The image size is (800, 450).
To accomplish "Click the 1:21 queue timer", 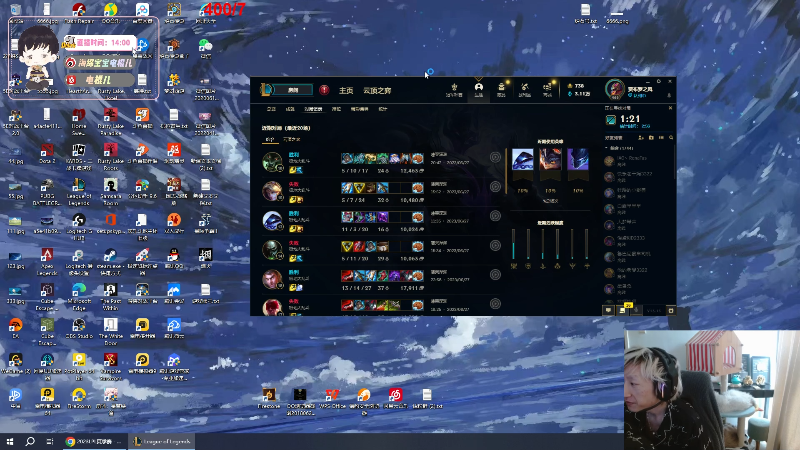I will (630, 119).
